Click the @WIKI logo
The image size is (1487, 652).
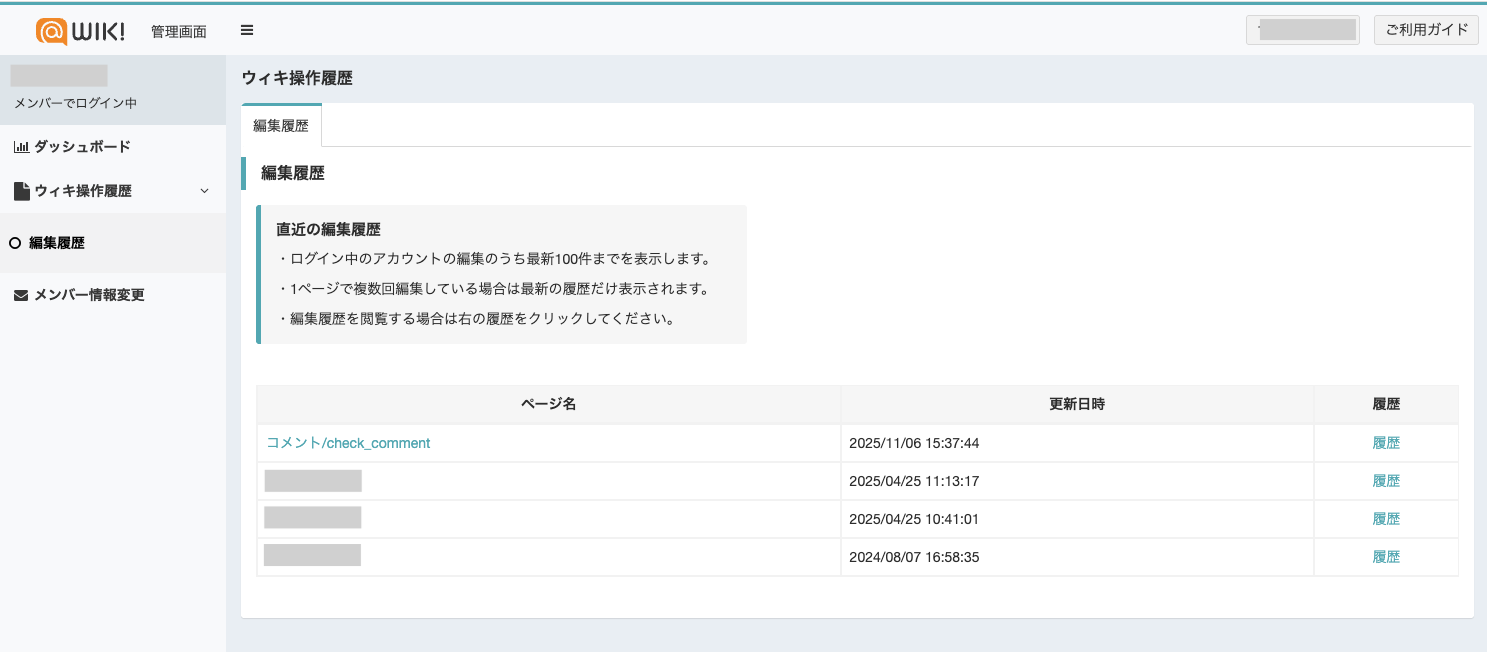click(x=80, y=31)
